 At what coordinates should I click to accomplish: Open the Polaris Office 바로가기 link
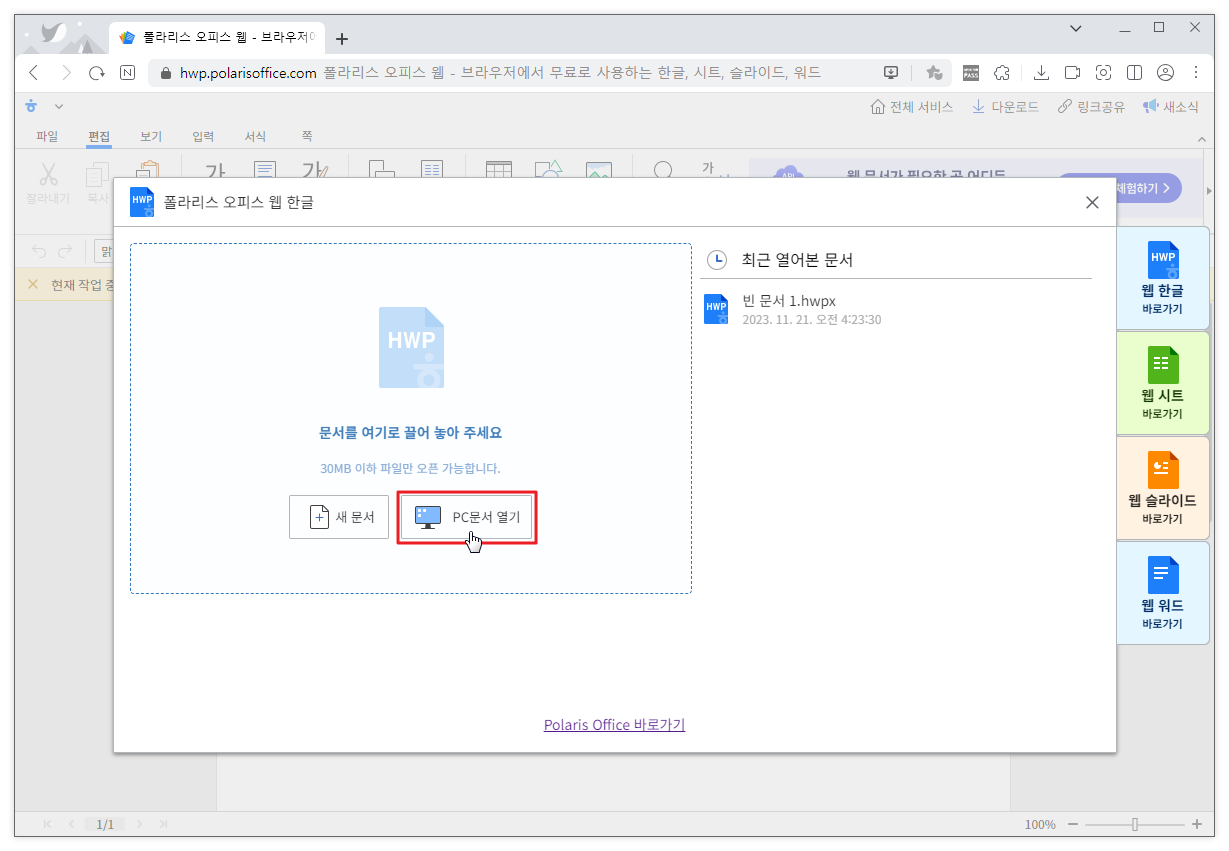point(613,724)
